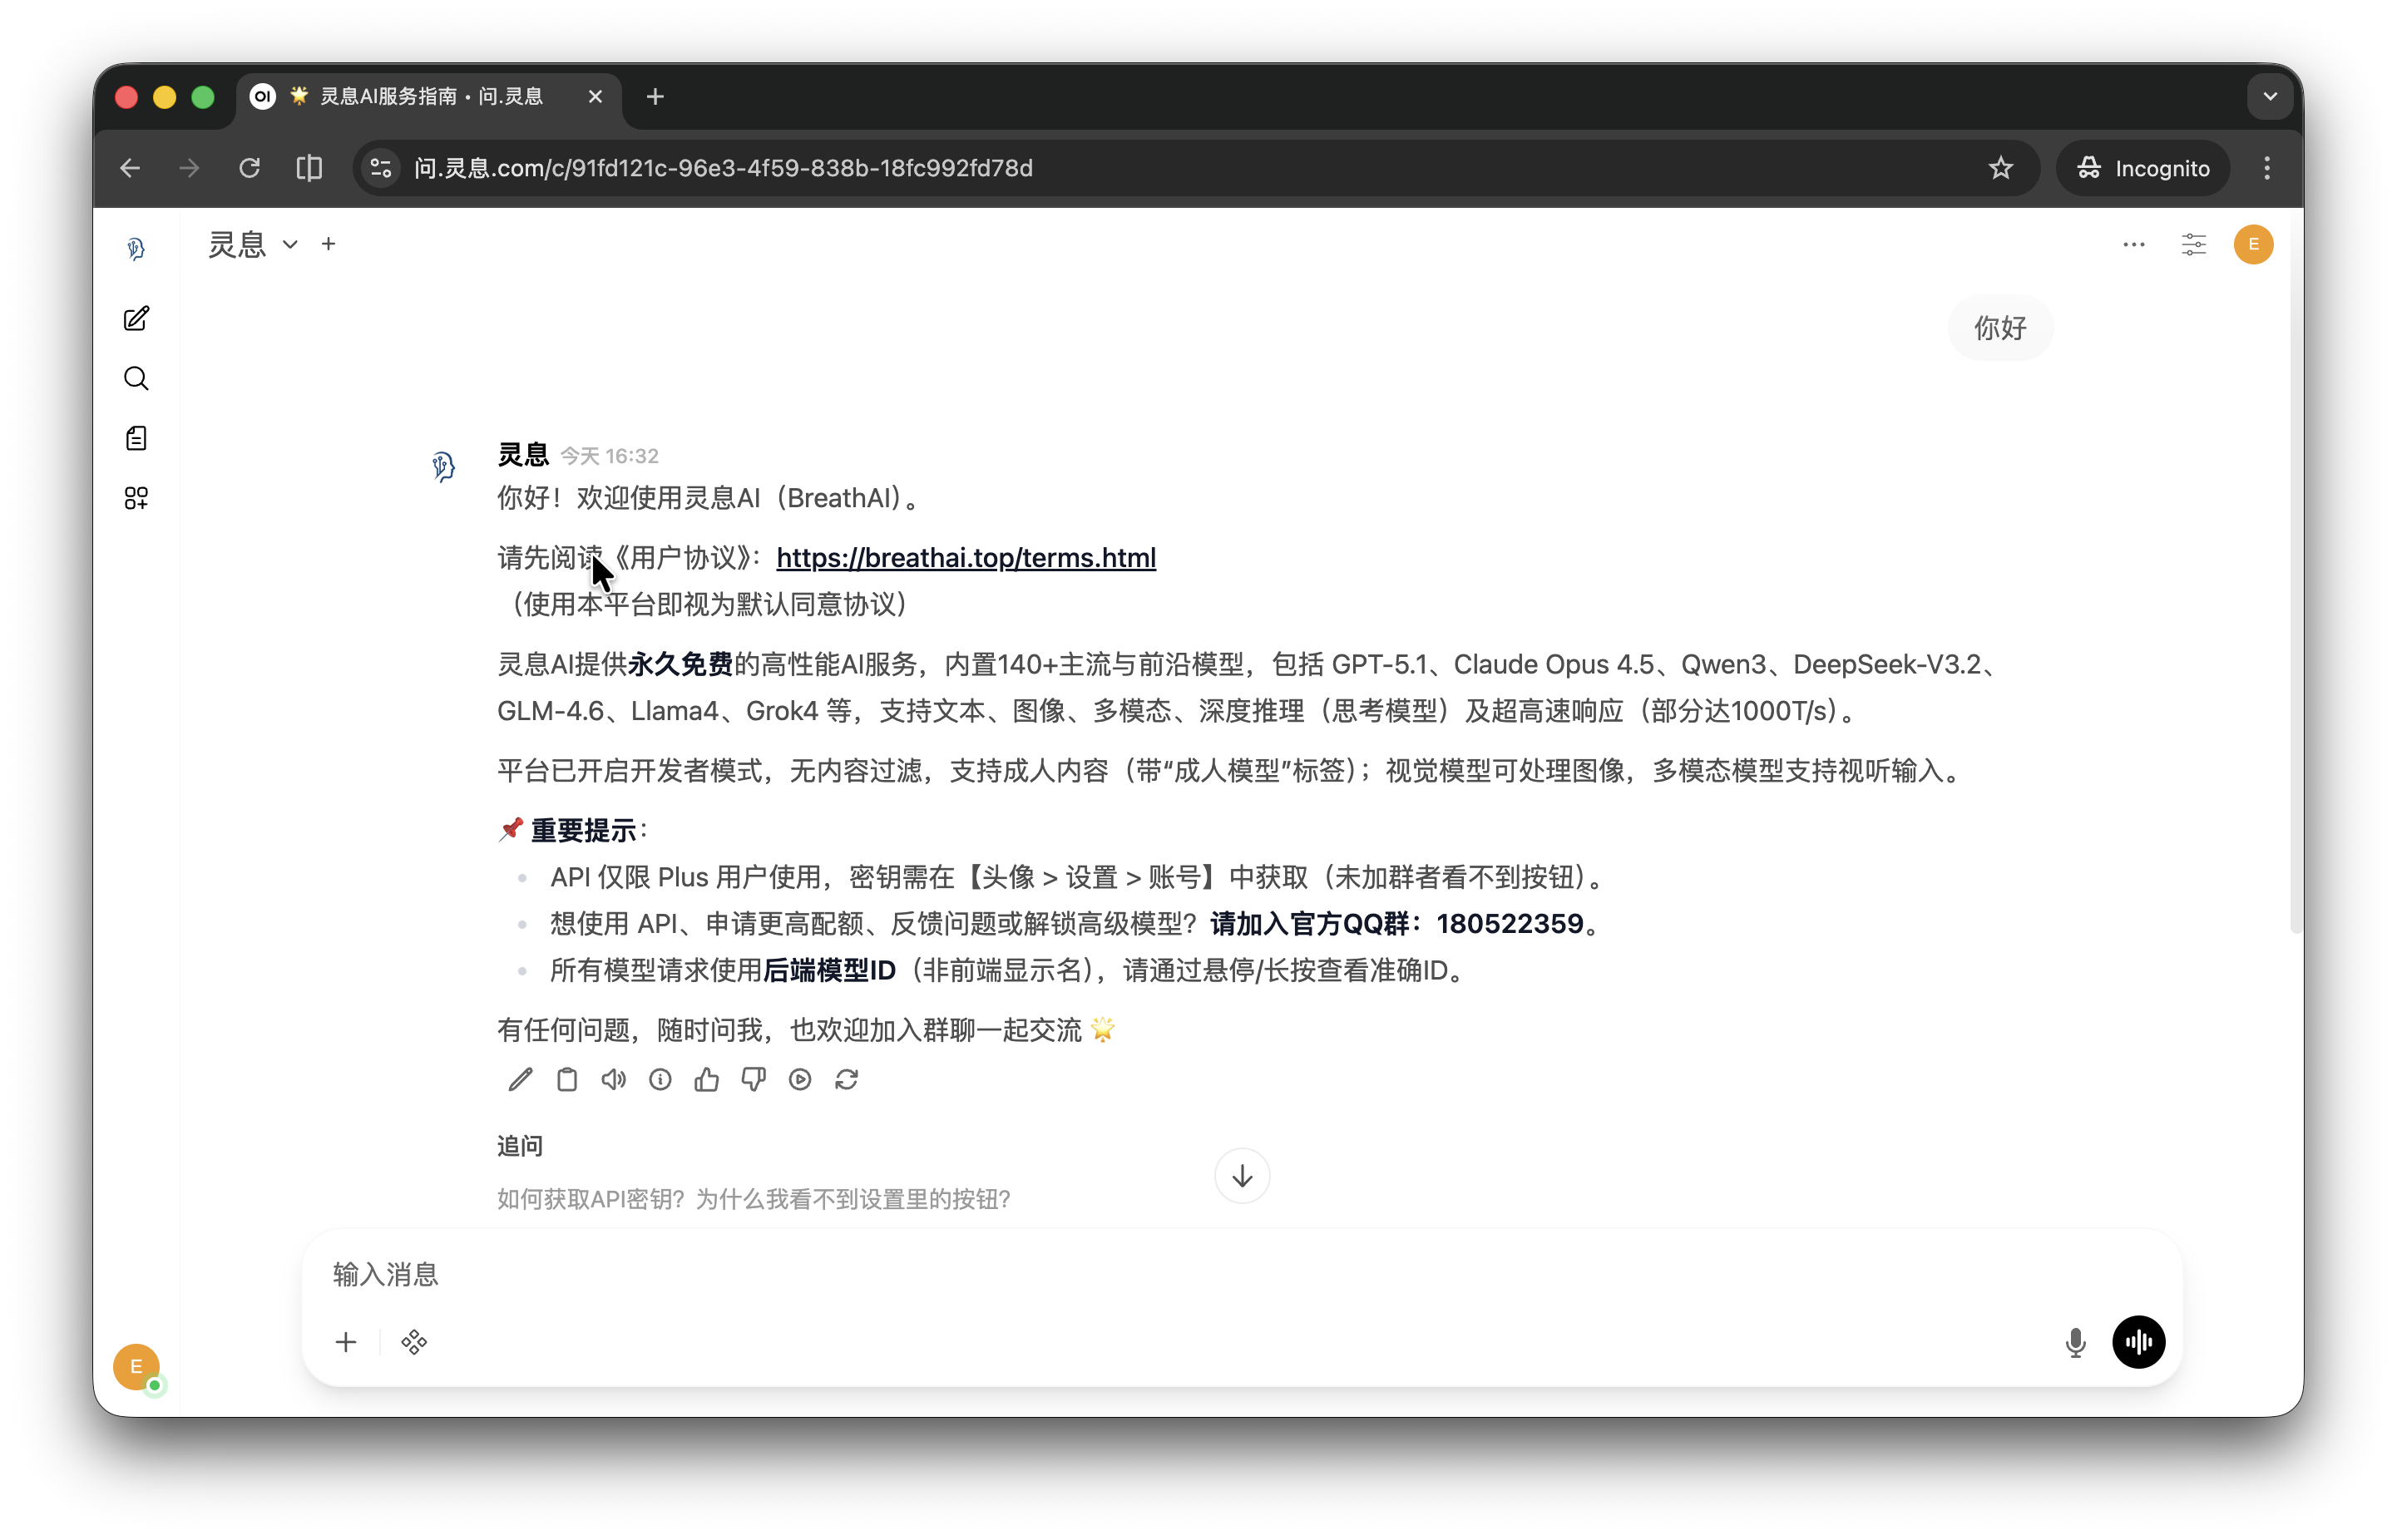Screen dimensions: 2397x1540
Task: Read the assistant message aloud
Action: coord(613,1079)
